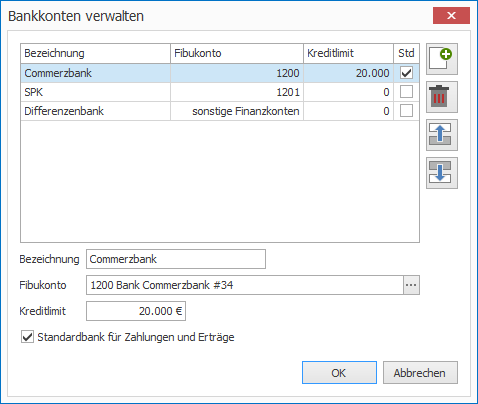Click the Kreditlimit 0 cell of SPK

point(349,92)
